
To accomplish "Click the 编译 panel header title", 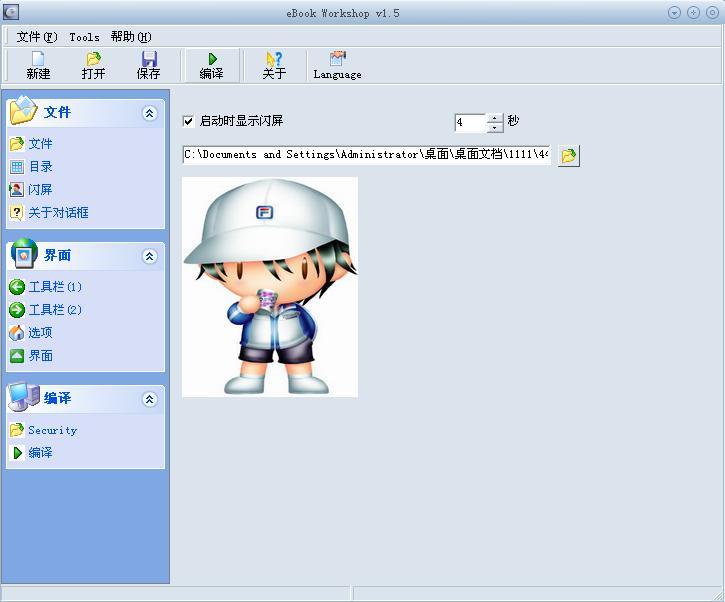I will tap(57, 398).
